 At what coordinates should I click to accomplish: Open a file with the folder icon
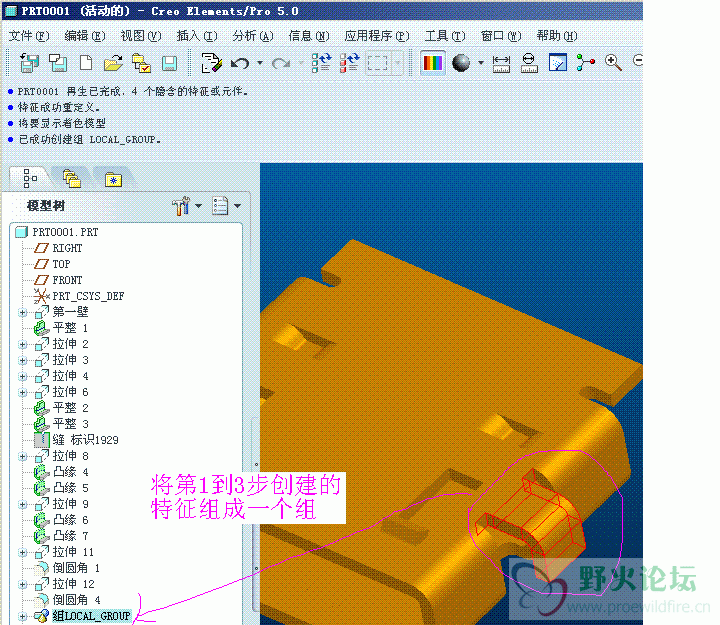113,62
